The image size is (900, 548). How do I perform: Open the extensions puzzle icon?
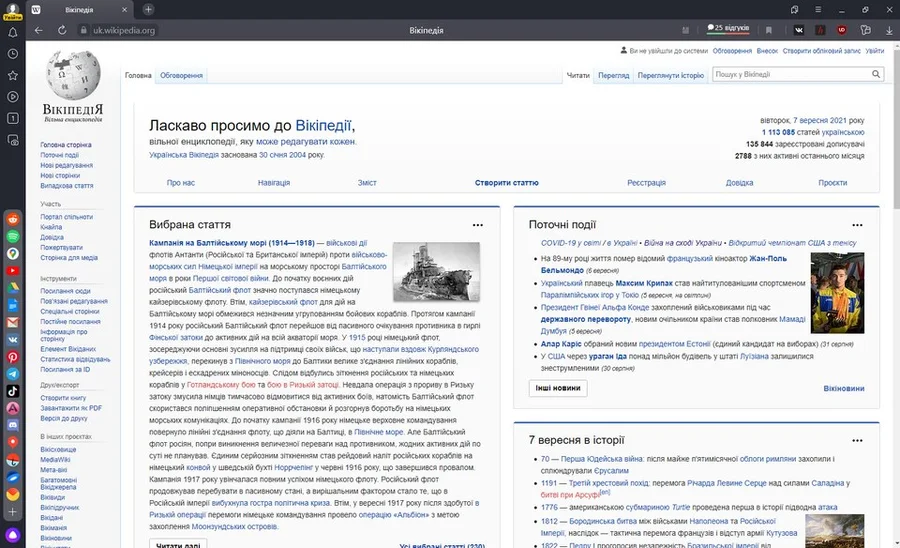click(866, 30)
